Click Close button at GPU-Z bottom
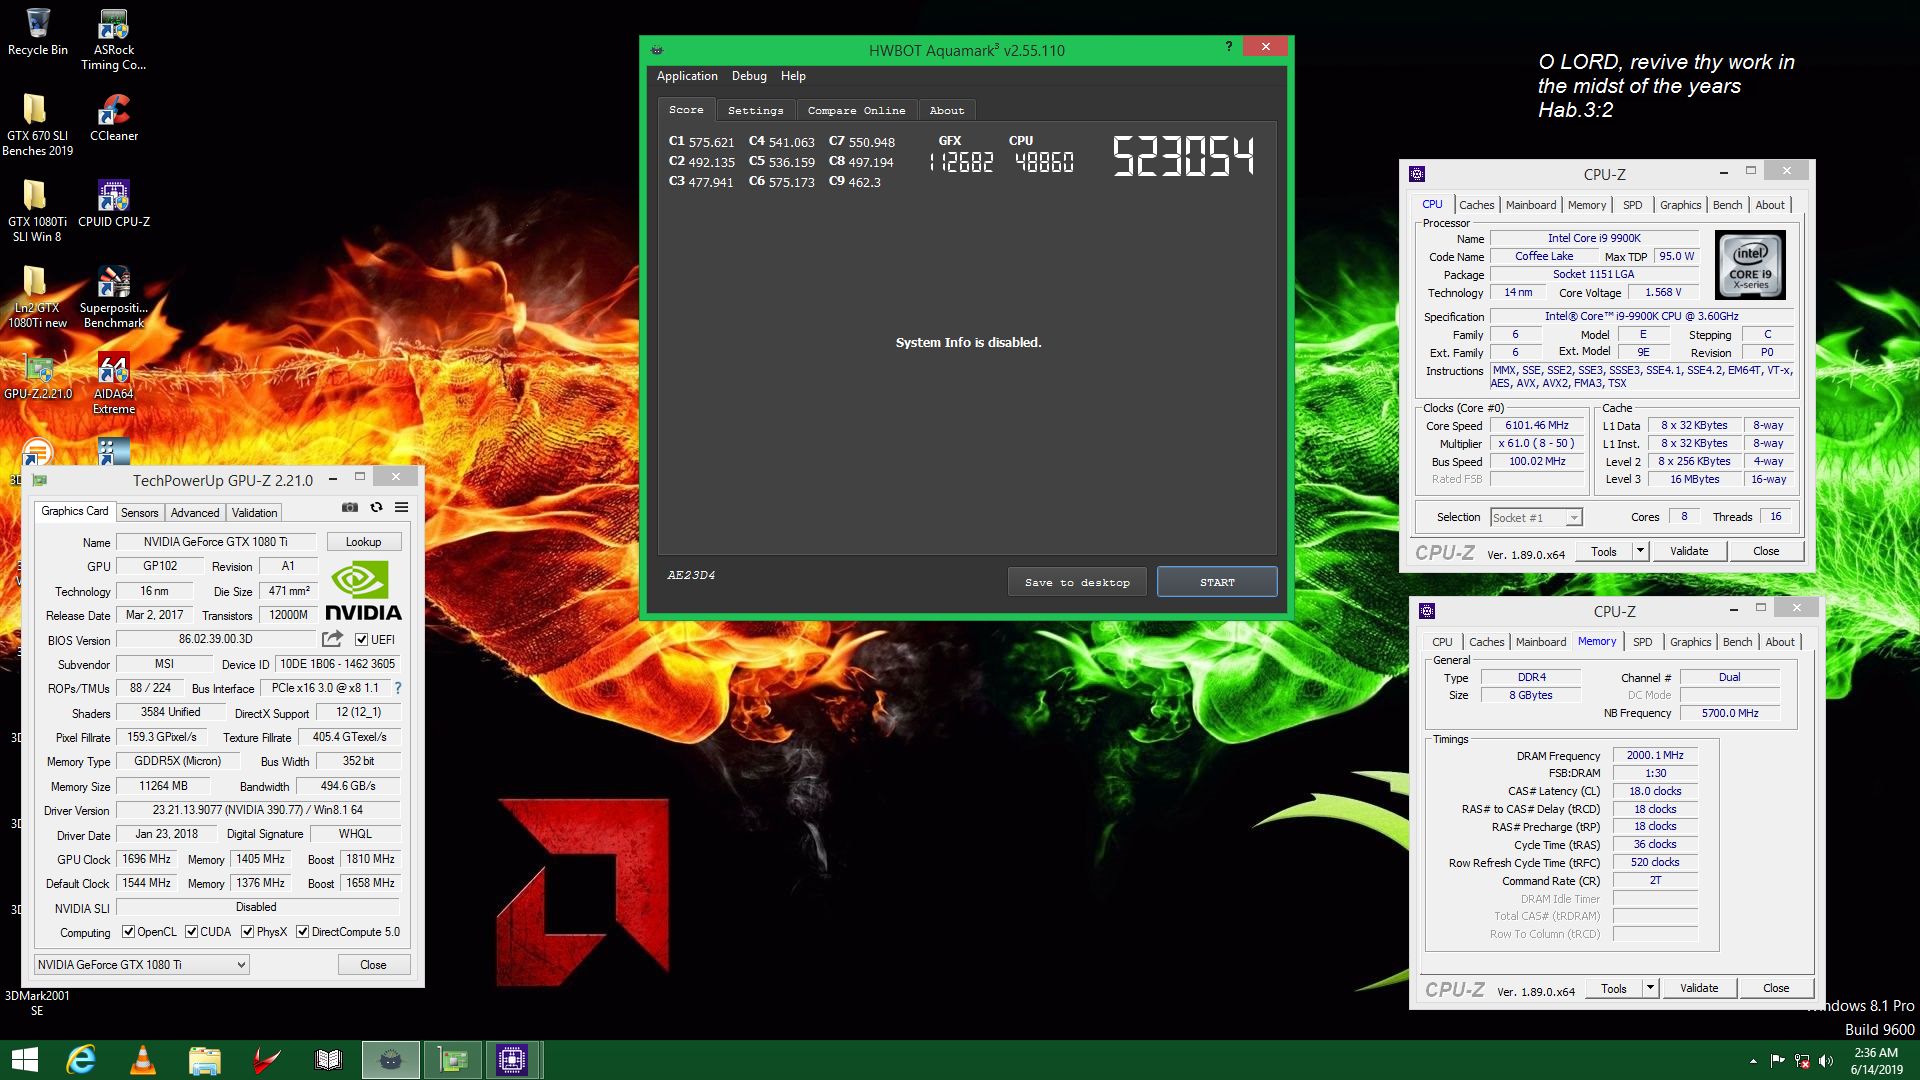 click(x=373, y=965)
